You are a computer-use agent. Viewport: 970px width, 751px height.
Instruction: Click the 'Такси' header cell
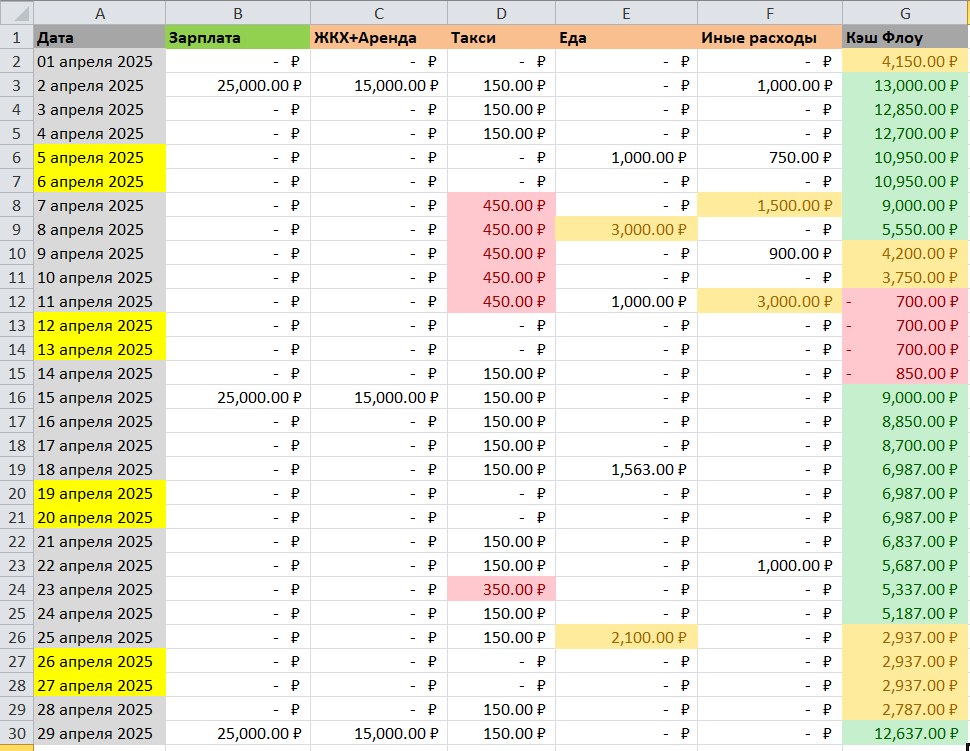[x=501, y=37]
